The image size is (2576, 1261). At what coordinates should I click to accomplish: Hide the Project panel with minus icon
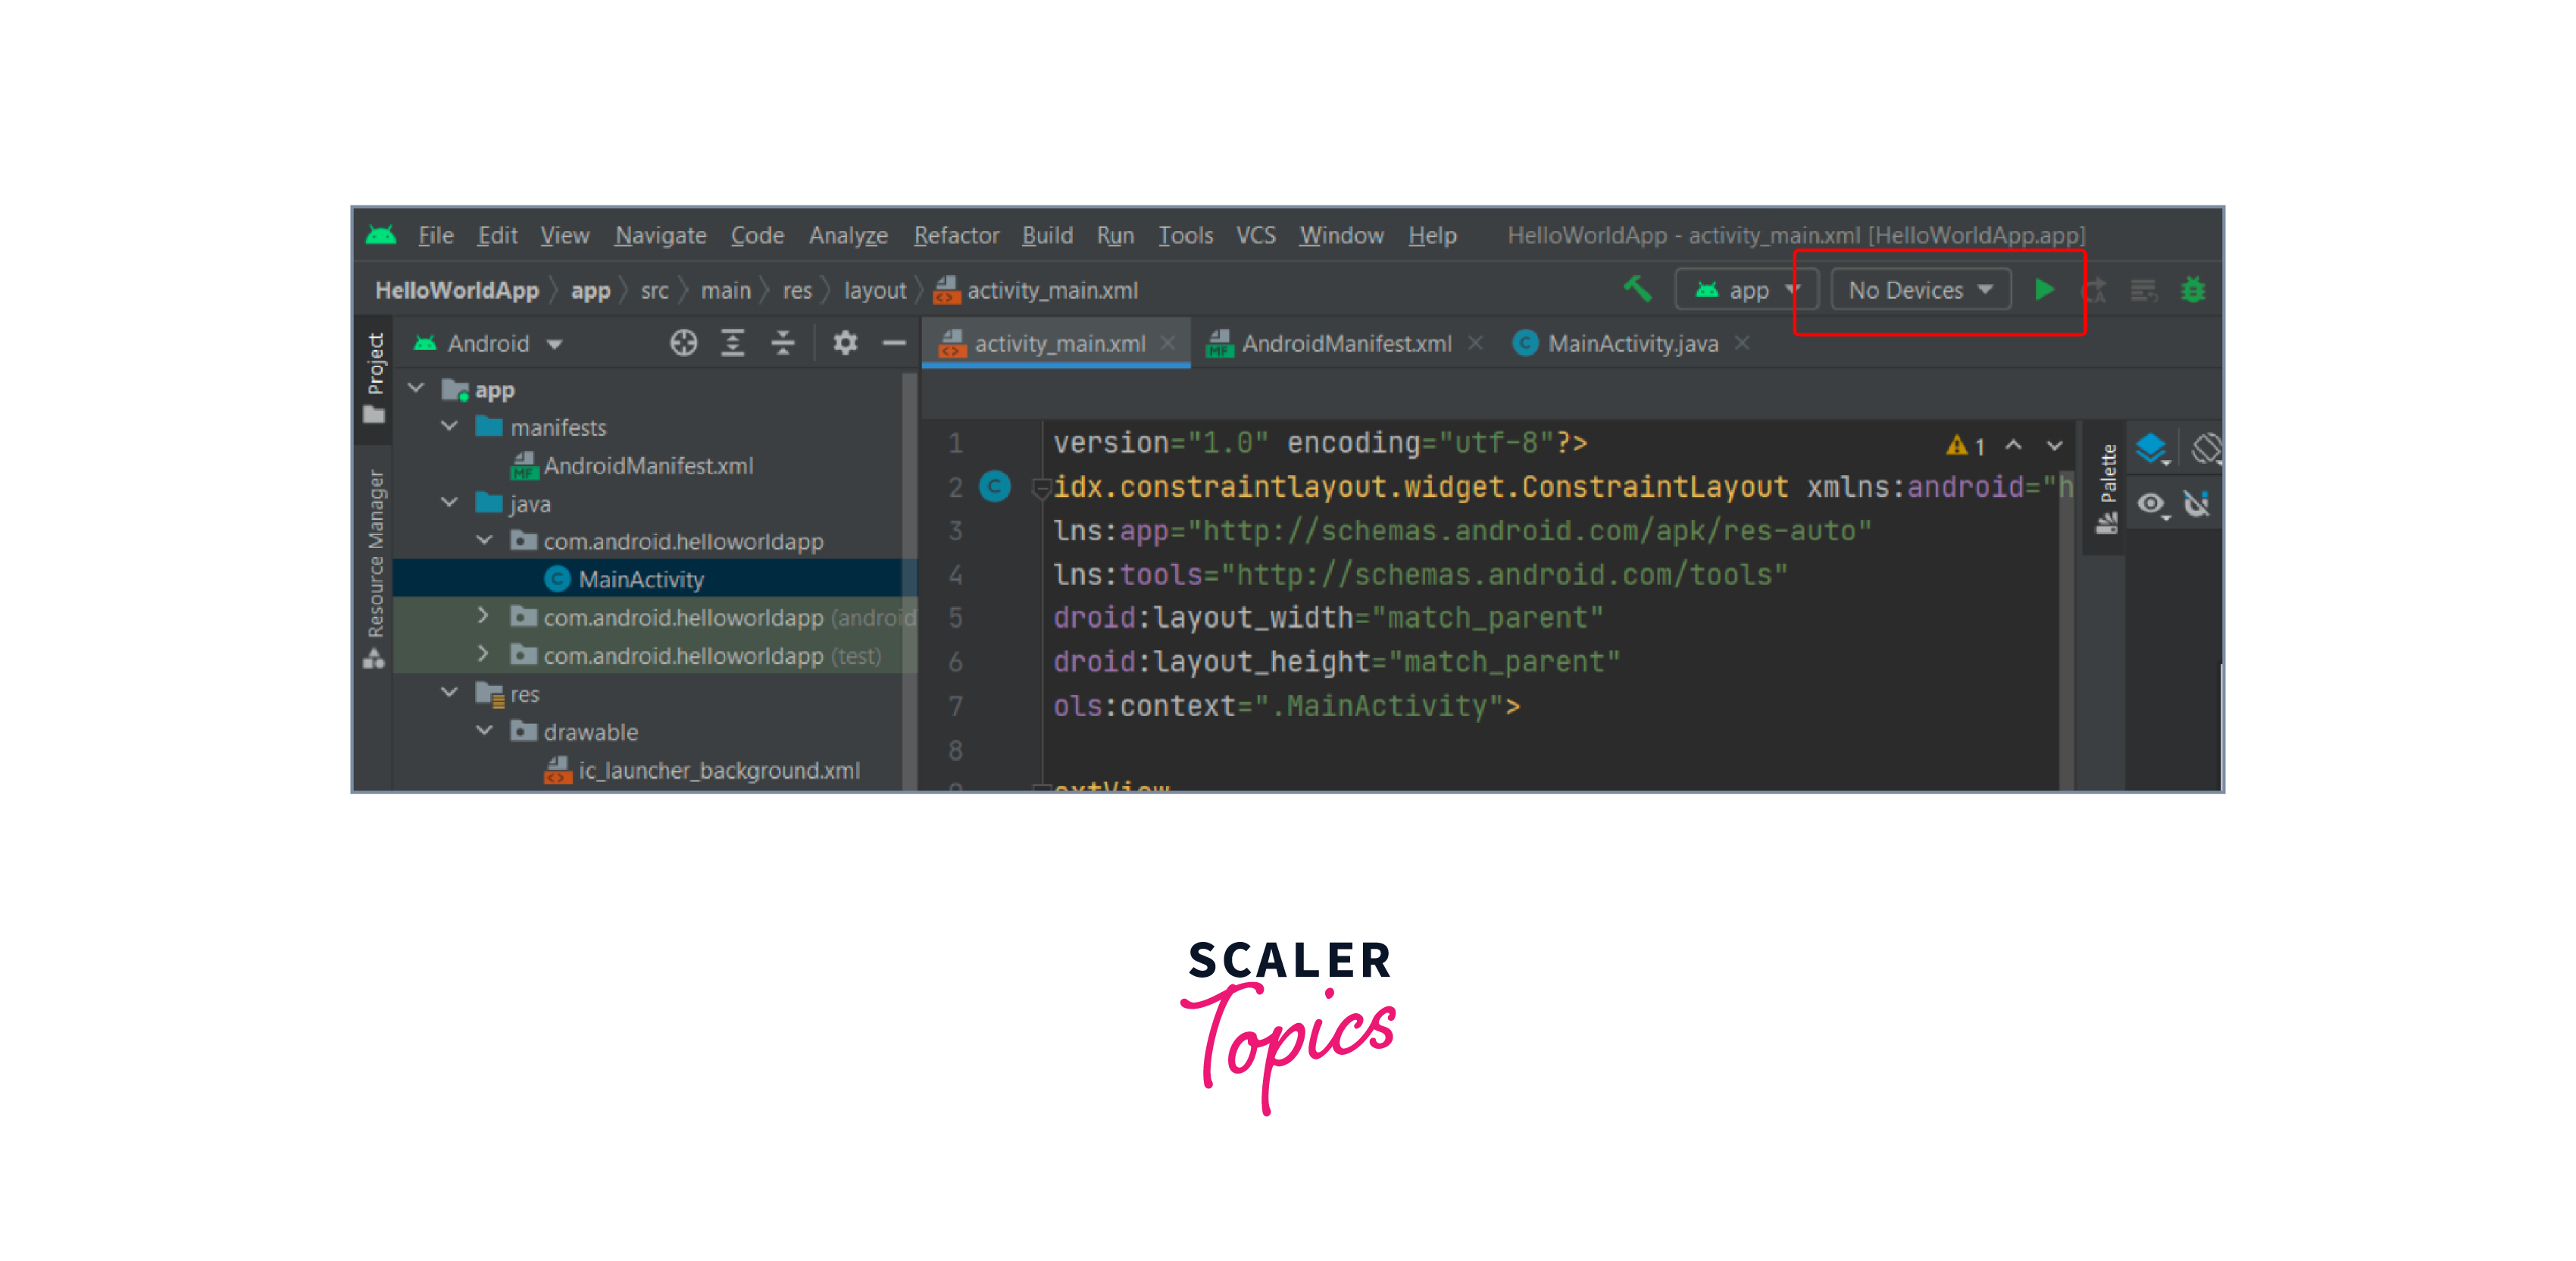[x=894, y=343]
